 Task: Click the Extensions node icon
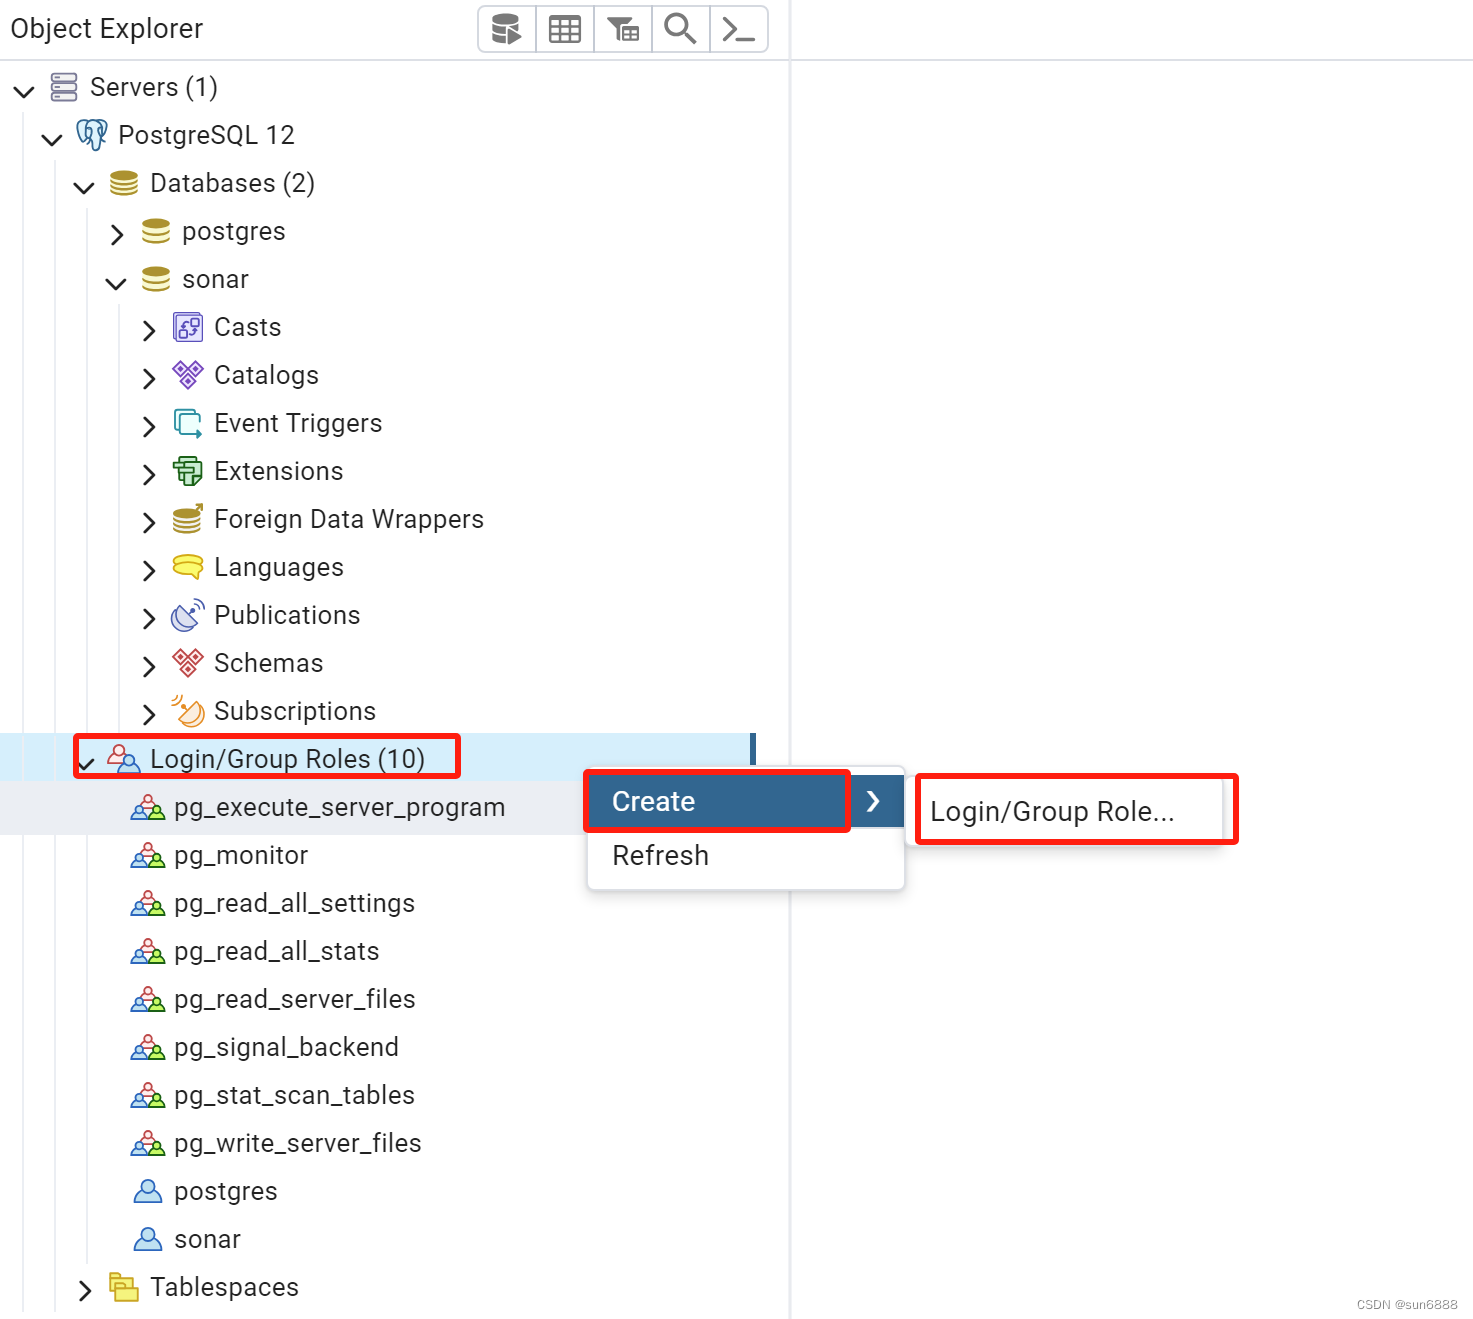tap(188, 471)
